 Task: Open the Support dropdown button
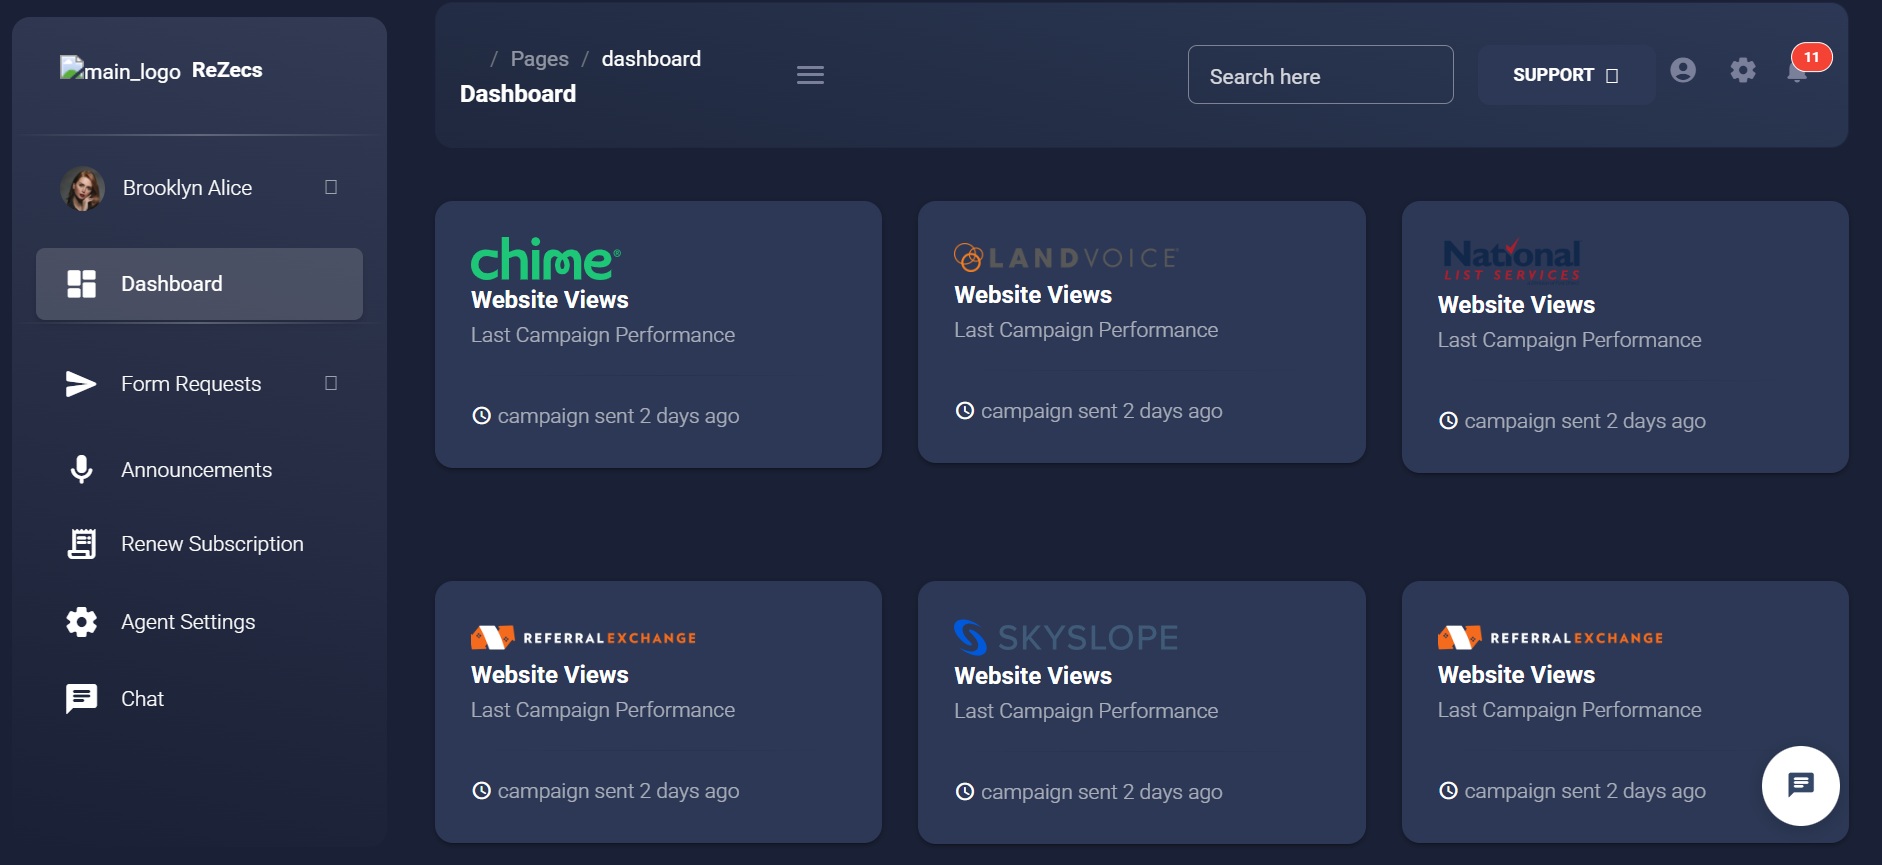(x=1565, y=75)
